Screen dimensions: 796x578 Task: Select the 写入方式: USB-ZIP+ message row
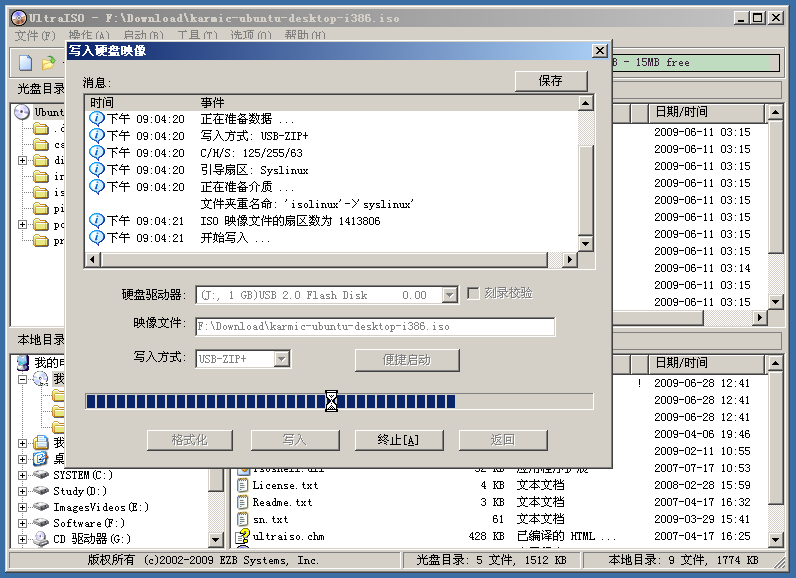coord(333,136)
